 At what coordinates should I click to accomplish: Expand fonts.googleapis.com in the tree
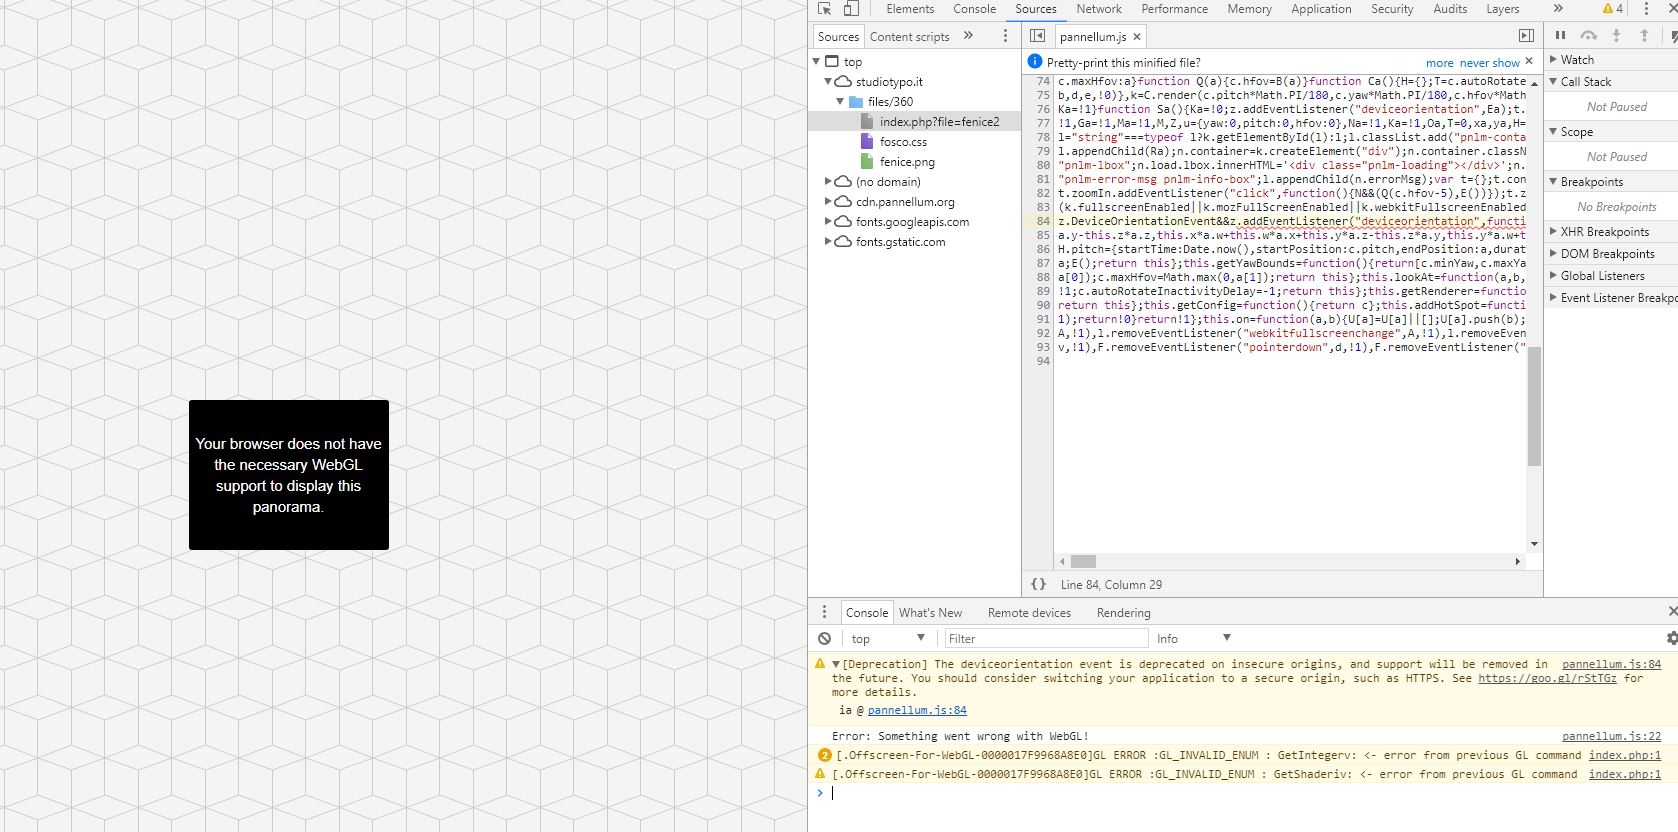828,221
